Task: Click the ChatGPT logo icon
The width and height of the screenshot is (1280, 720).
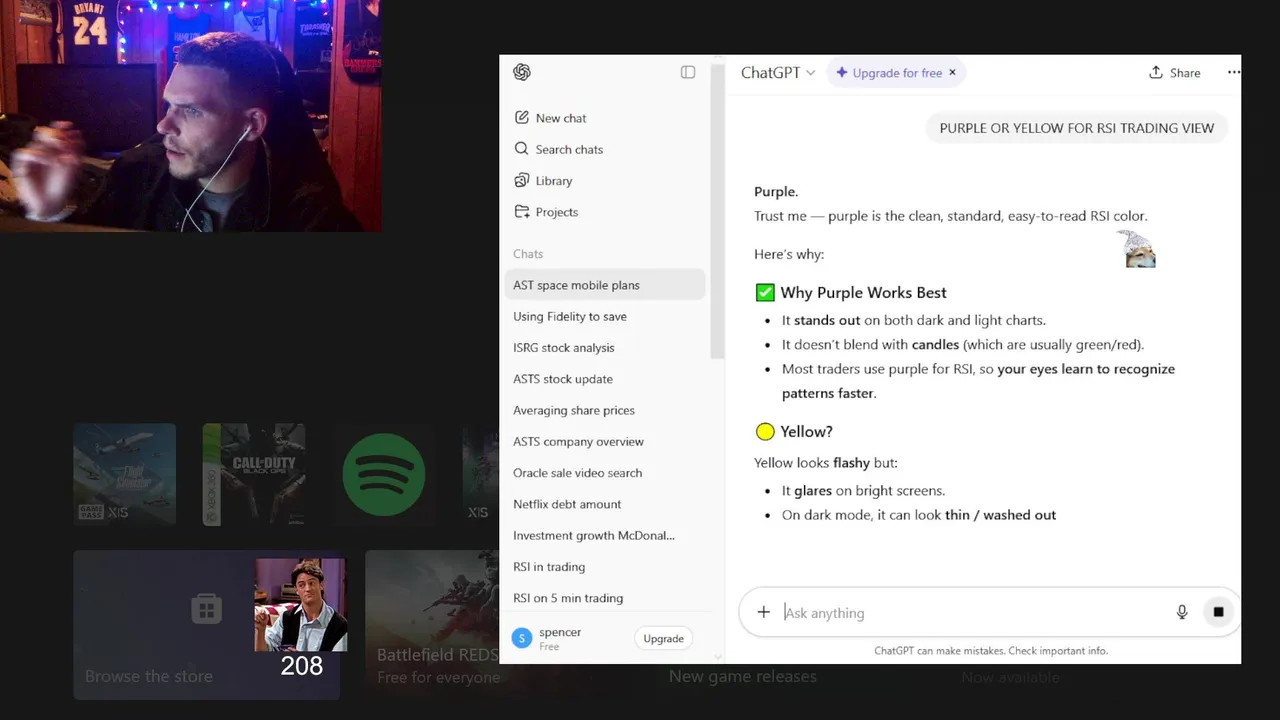Action: [x=521, y=72]
